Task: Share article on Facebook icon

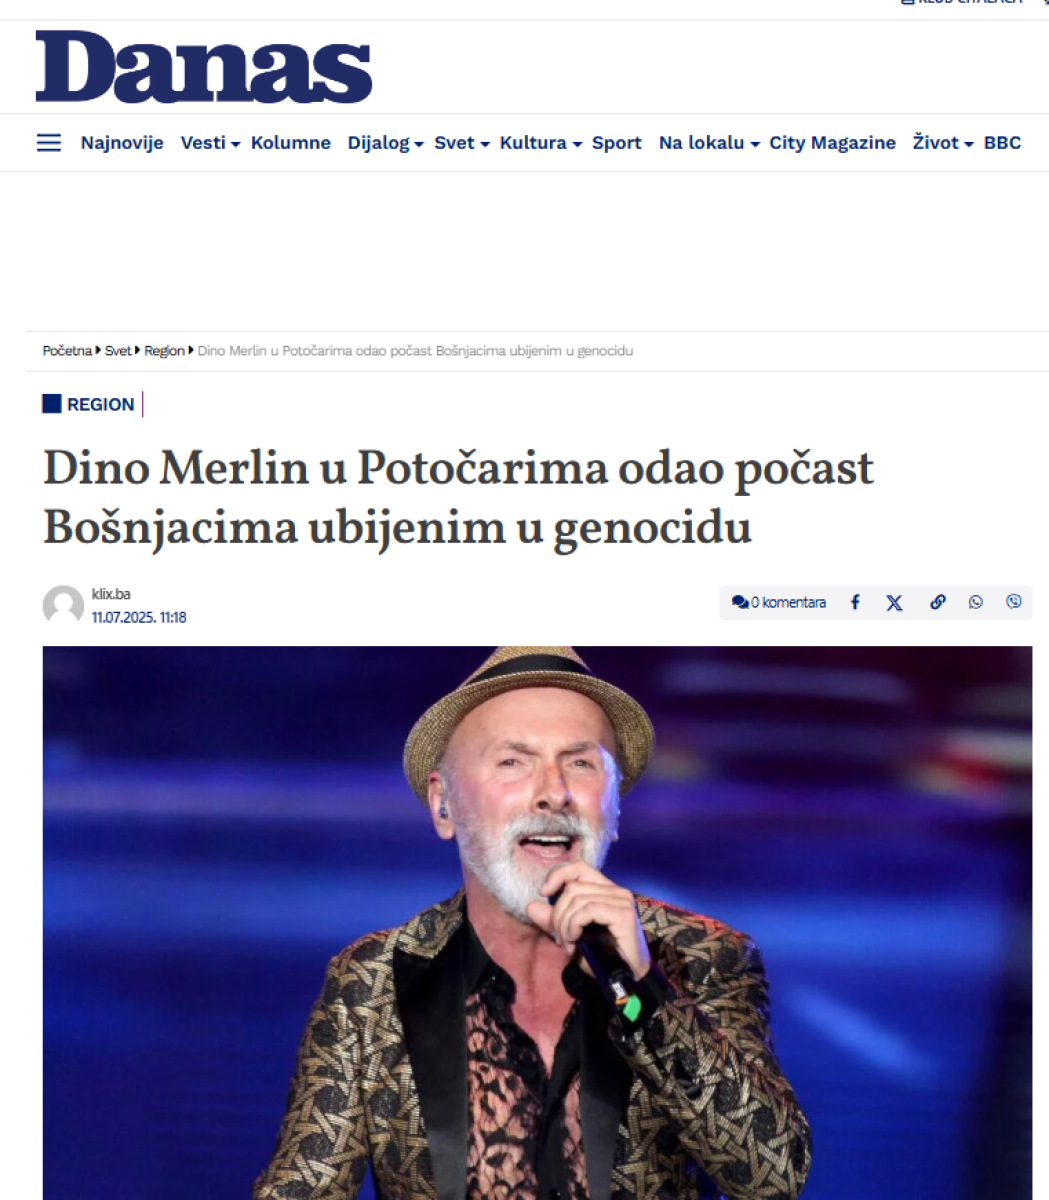Action: click(855, 602)
